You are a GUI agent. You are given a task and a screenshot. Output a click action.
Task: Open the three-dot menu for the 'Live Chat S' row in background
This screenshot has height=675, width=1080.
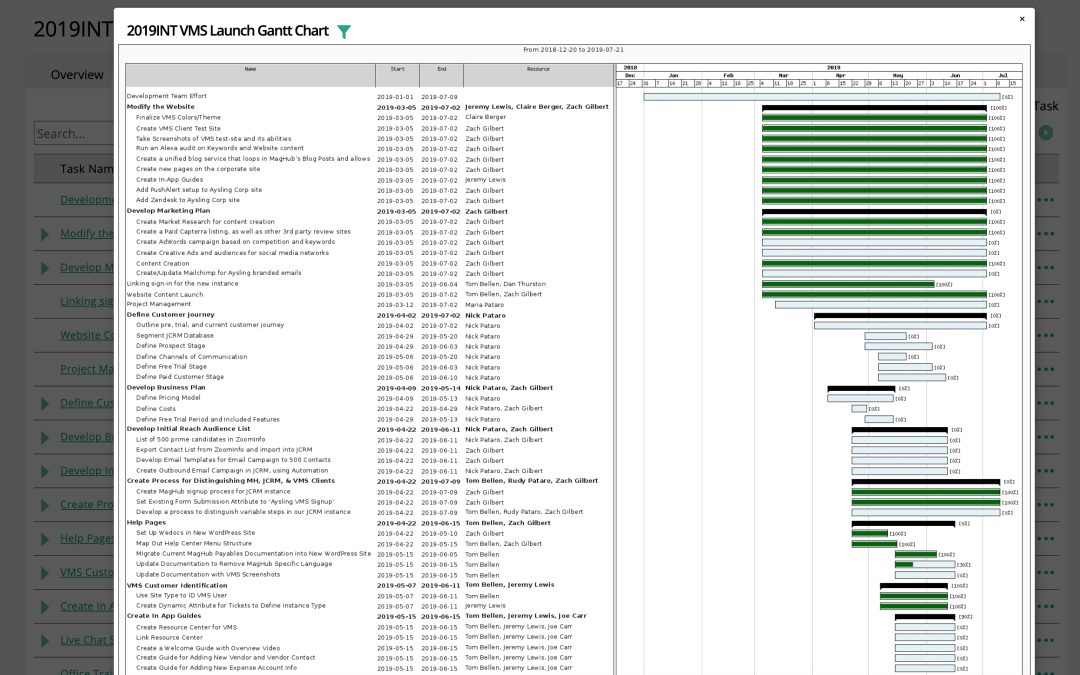(1046, 641)
